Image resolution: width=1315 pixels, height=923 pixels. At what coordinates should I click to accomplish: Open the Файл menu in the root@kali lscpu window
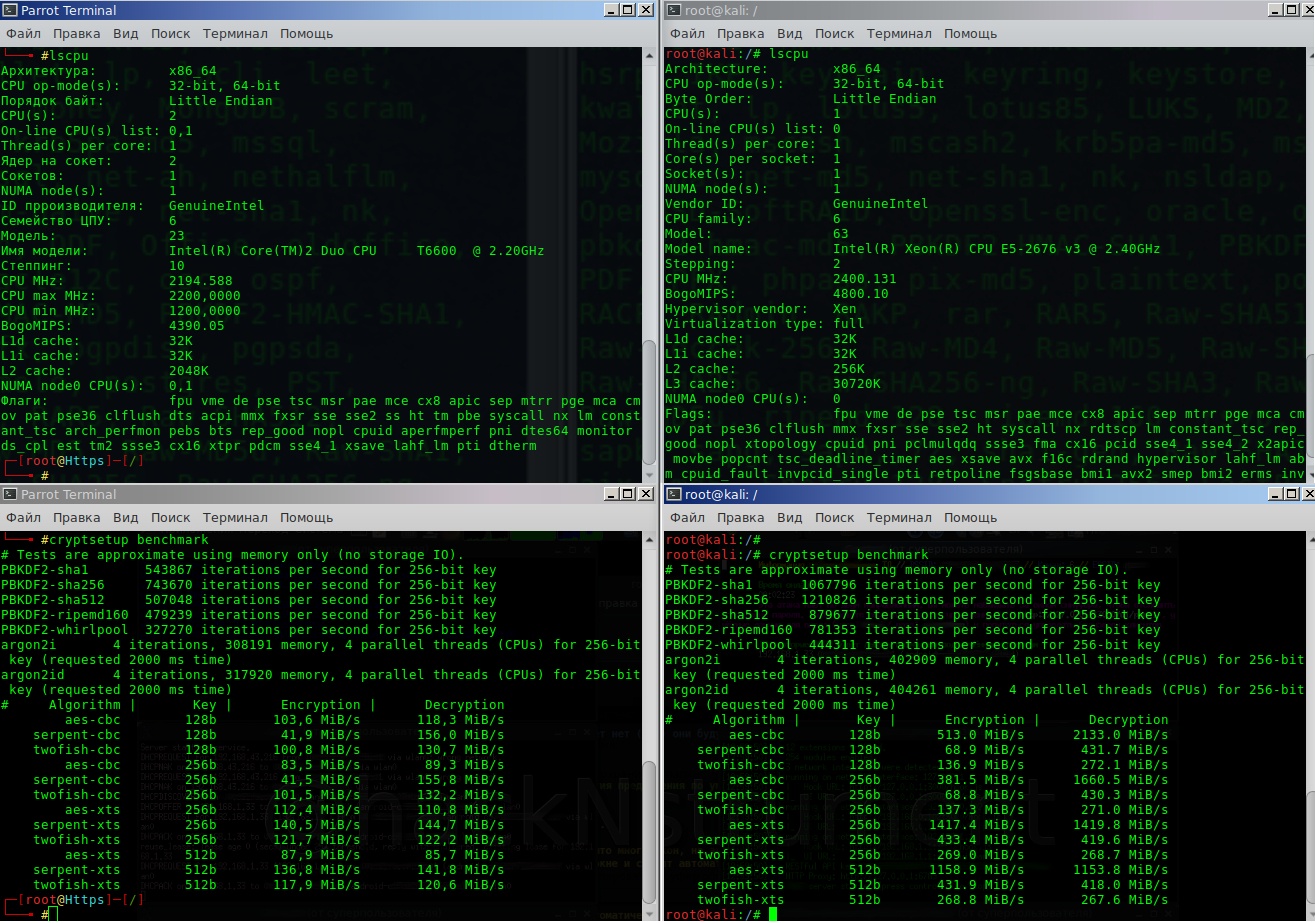[687, 34]
